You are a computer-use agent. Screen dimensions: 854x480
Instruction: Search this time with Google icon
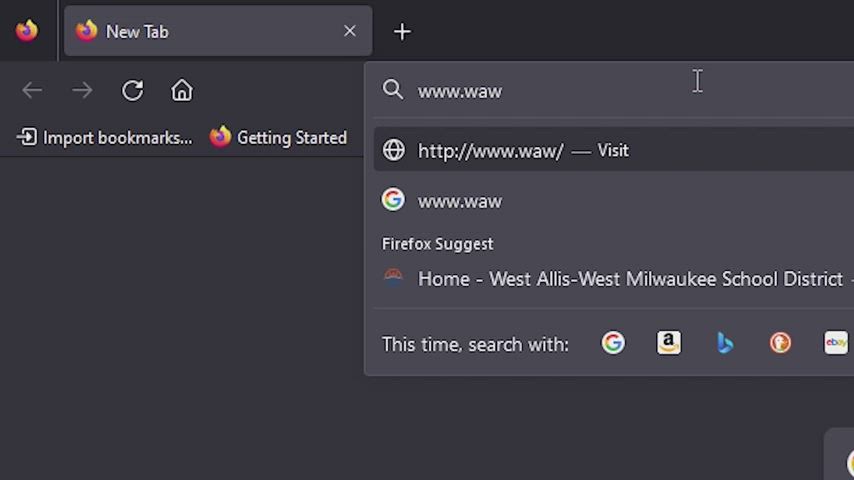pos(613,343)
